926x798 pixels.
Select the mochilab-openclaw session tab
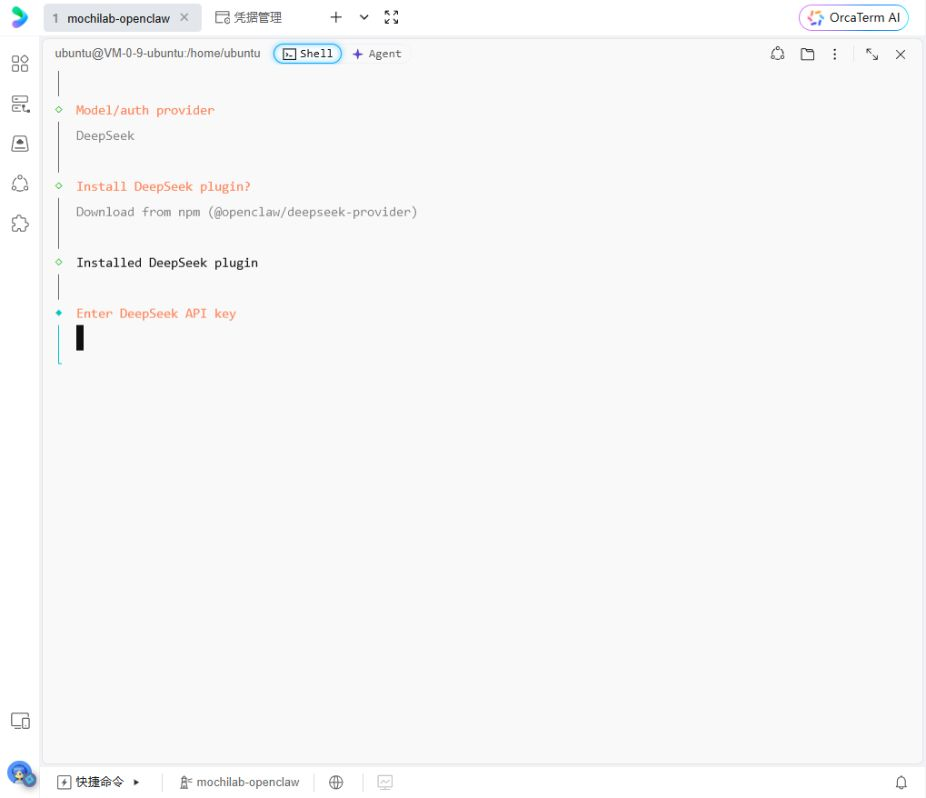point(118,18)
